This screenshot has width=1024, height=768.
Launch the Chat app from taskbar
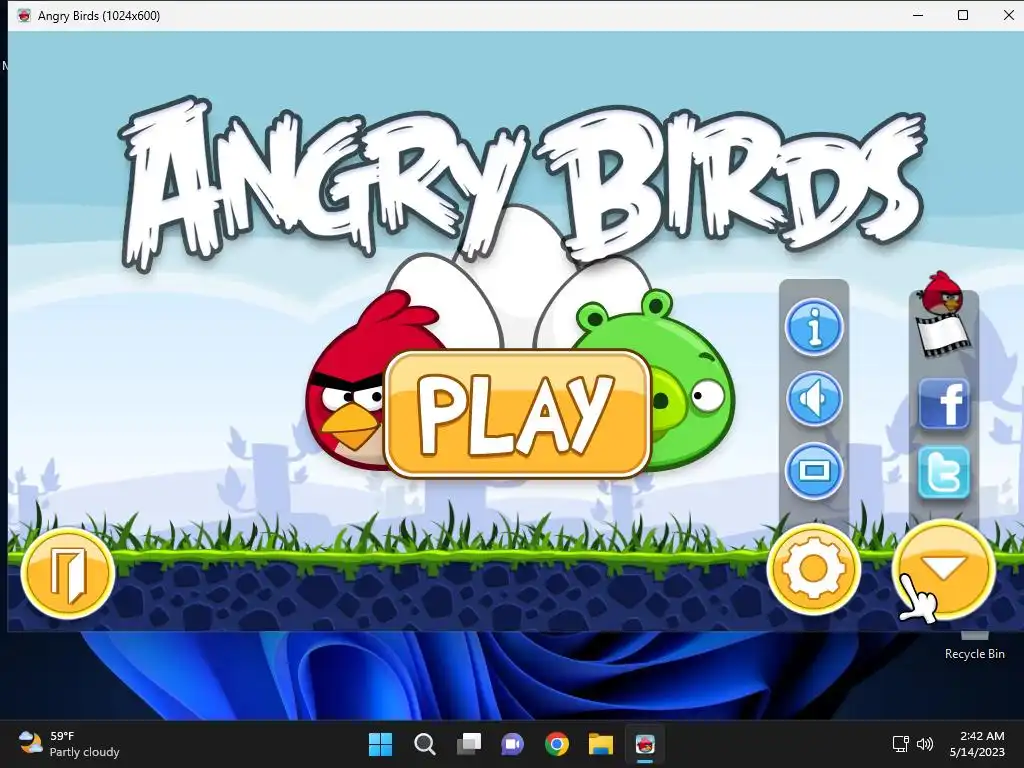(513, 744)
